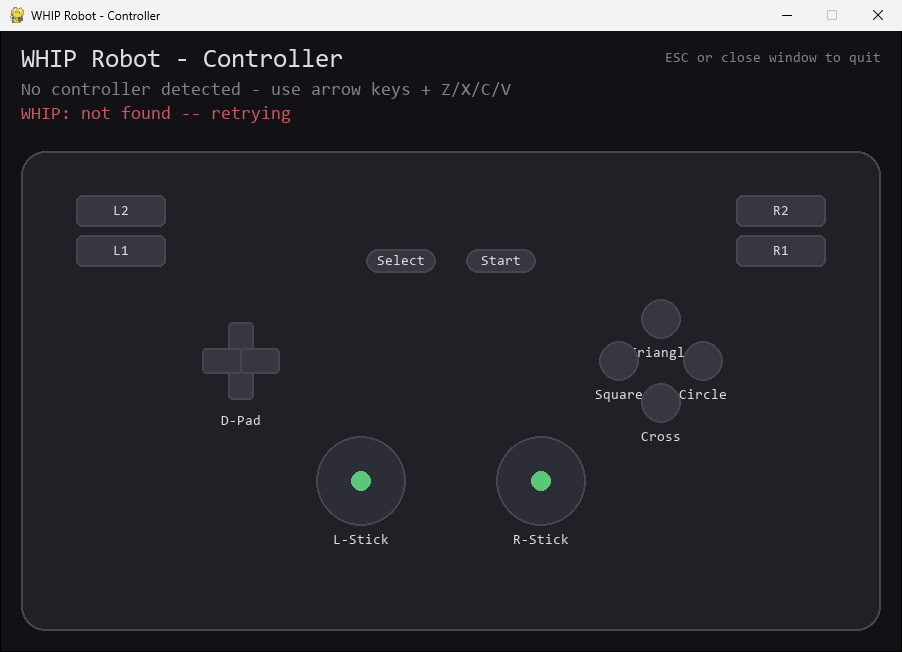Click the 'L-Stick' label

361,540
